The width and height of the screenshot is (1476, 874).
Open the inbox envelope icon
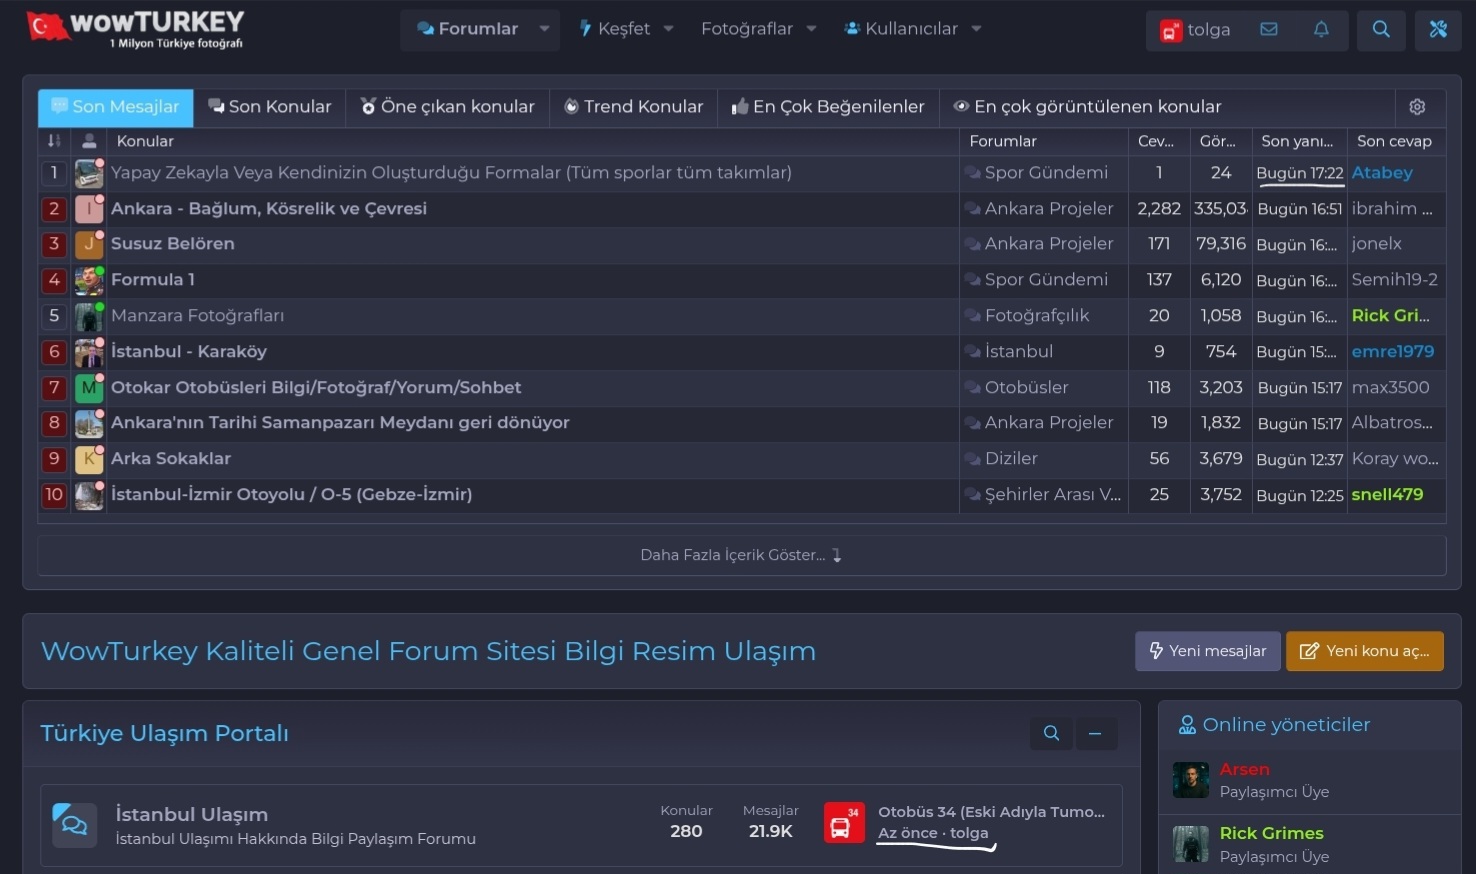pos(1269,30)
